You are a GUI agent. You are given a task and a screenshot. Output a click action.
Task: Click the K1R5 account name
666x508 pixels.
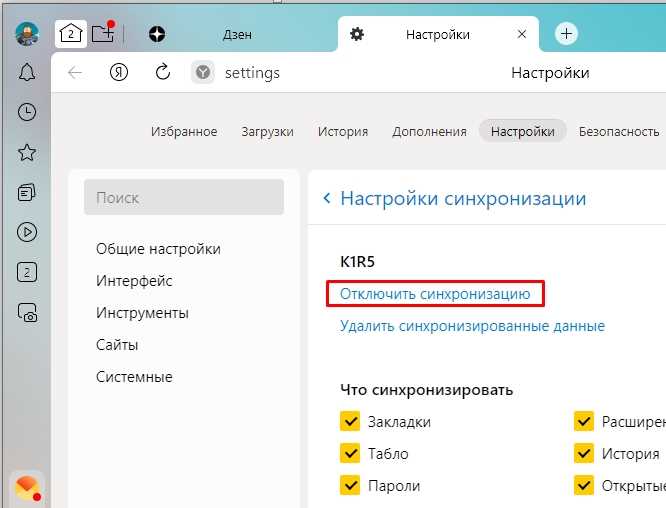[x=357, y=262]
